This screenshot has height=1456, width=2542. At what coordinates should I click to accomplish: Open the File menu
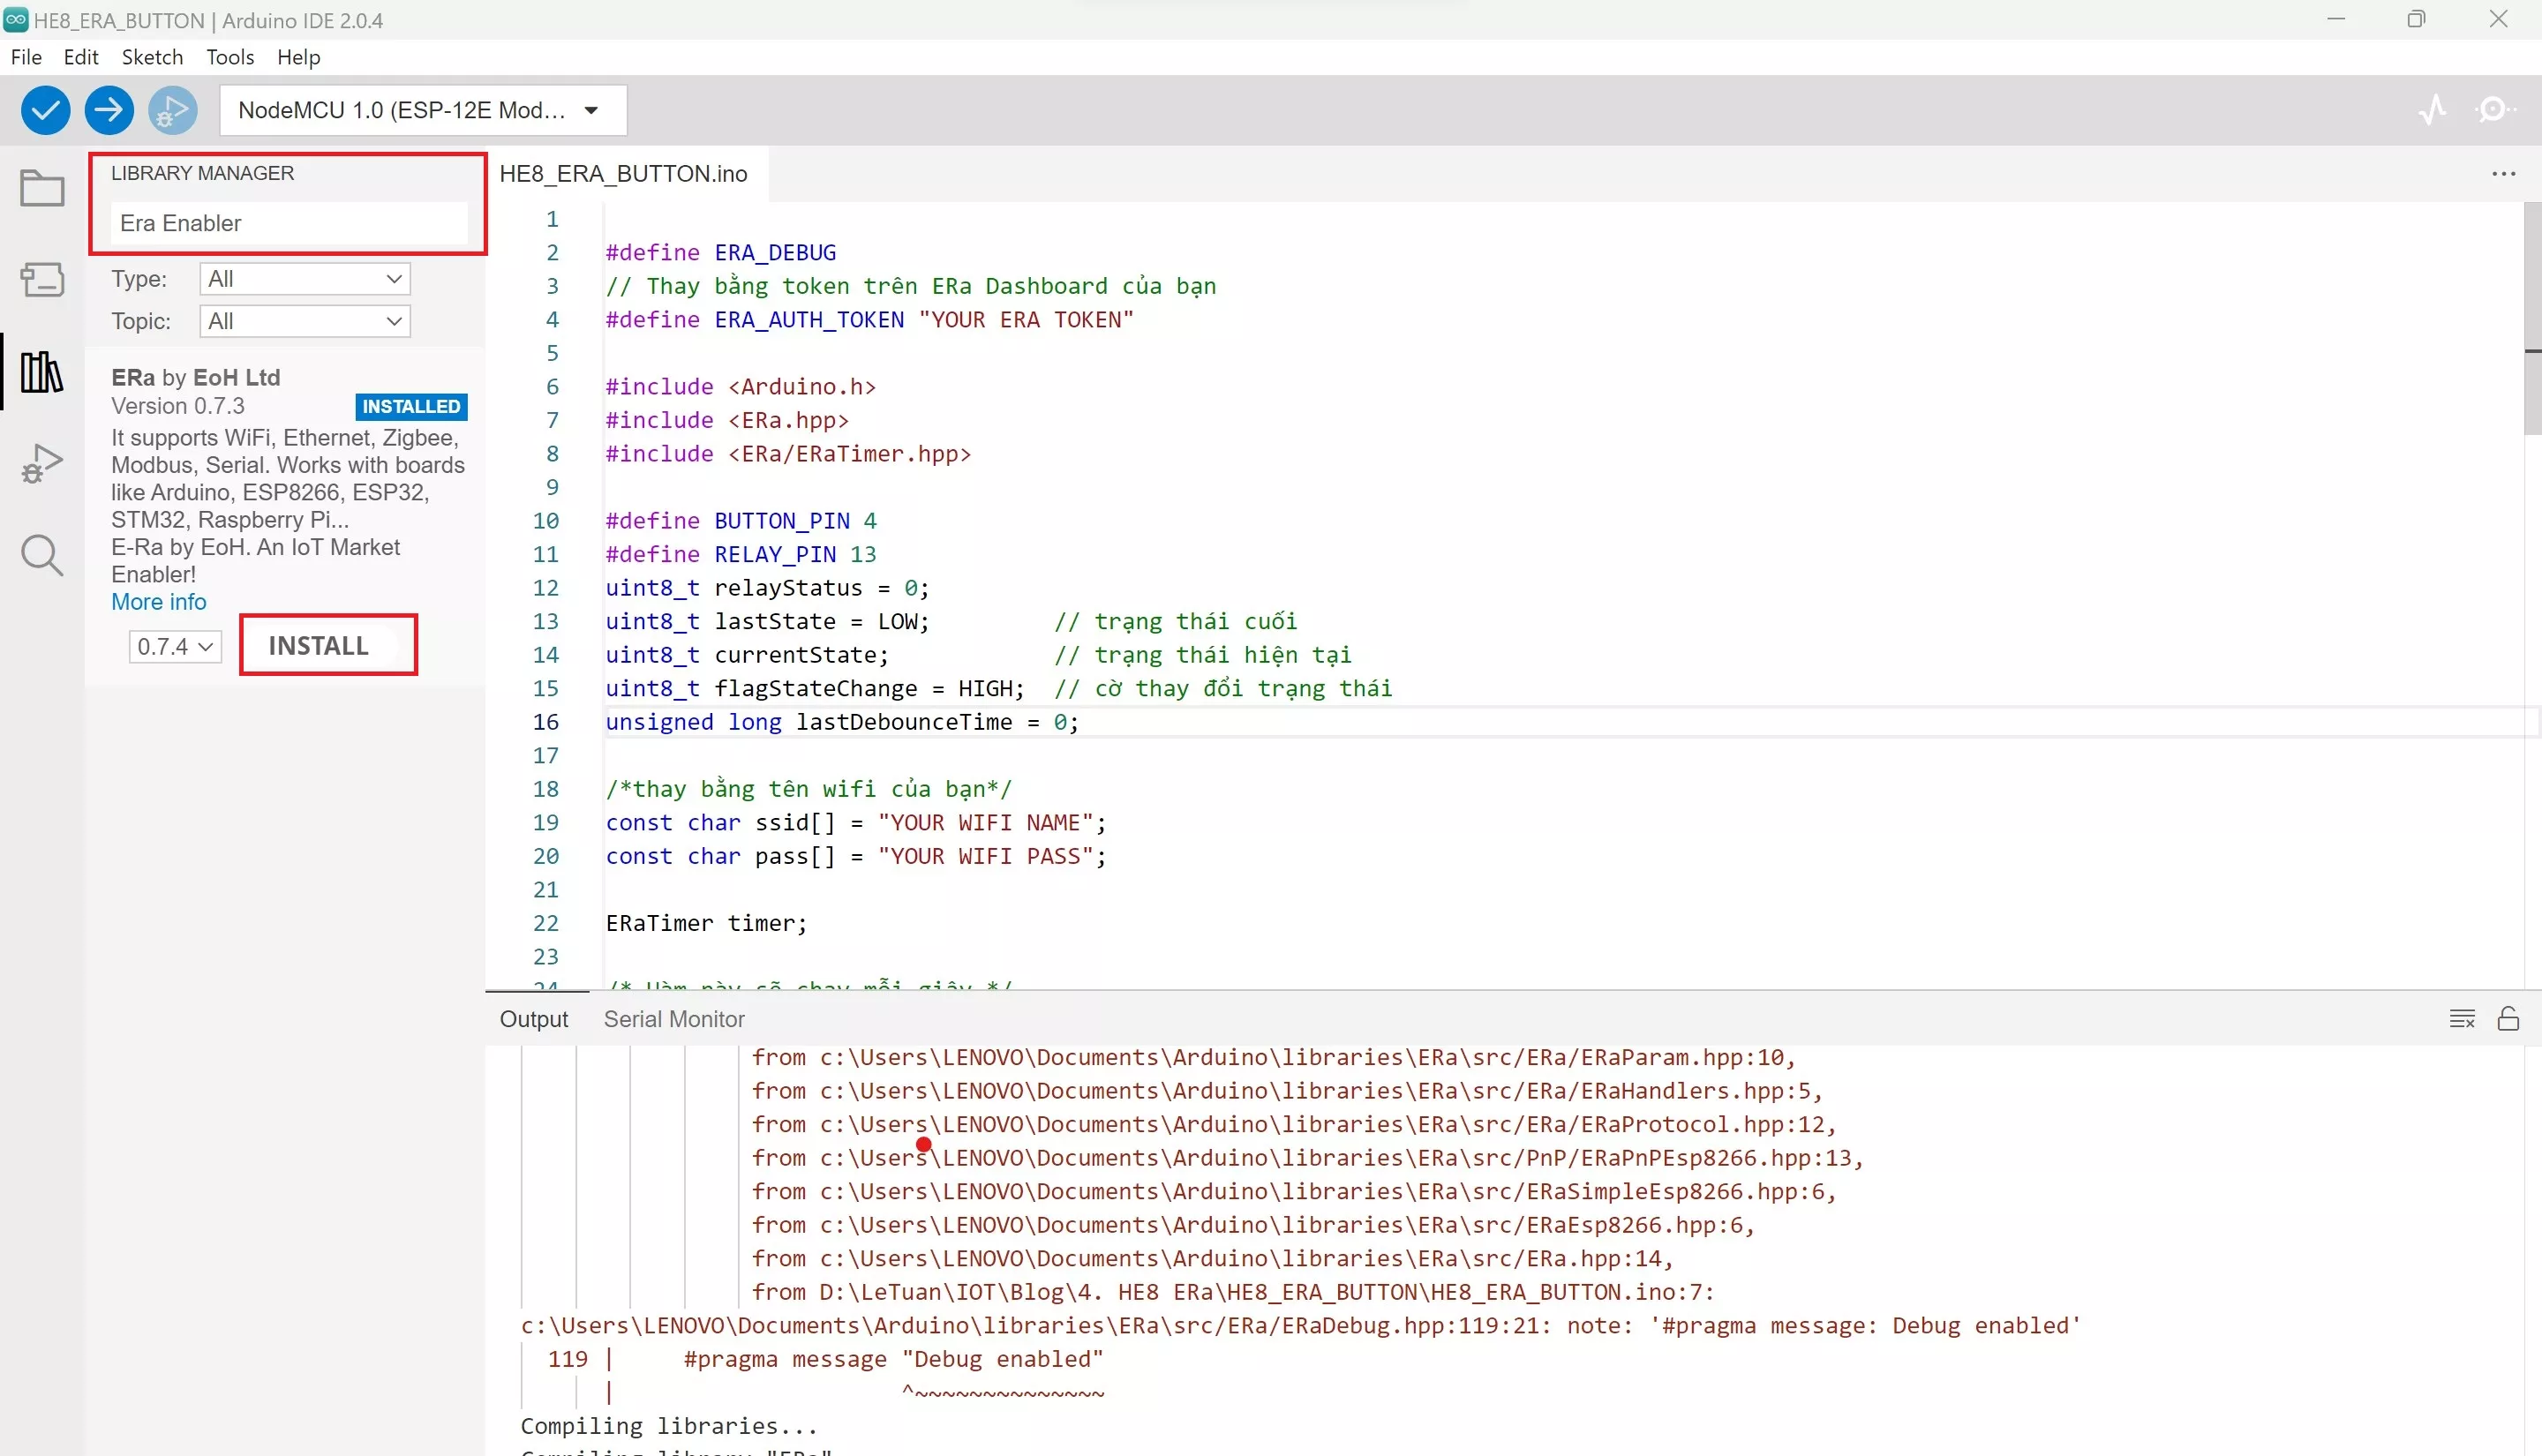(x=26, y=57)
